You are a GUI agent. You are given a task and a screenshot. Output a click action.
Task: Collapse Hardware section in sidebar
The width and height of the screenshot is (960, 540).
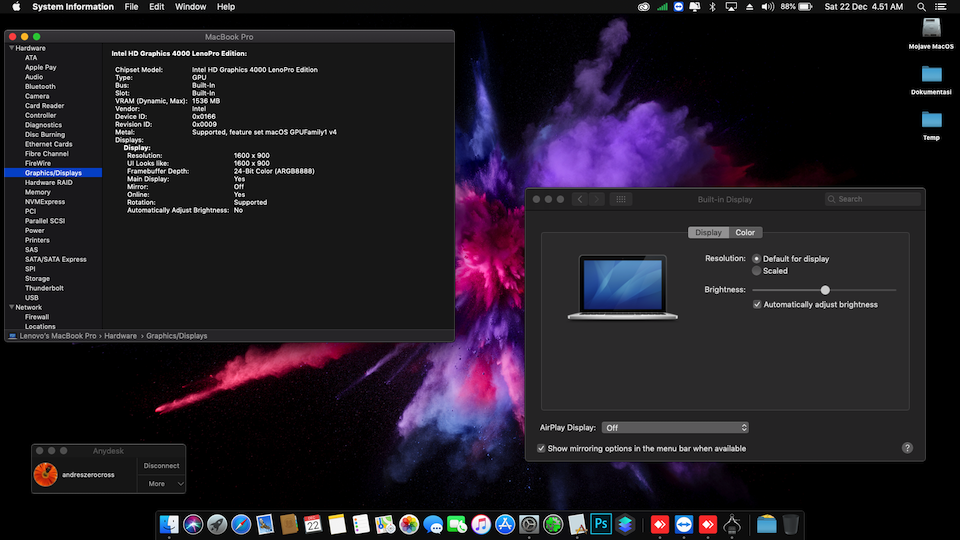coord(12,48)
